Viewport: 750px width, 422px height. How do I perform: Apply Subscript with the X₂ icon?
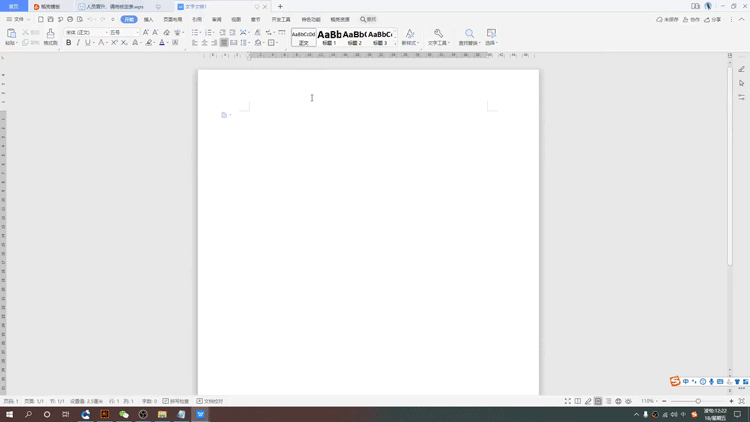[x=124, y=43]
